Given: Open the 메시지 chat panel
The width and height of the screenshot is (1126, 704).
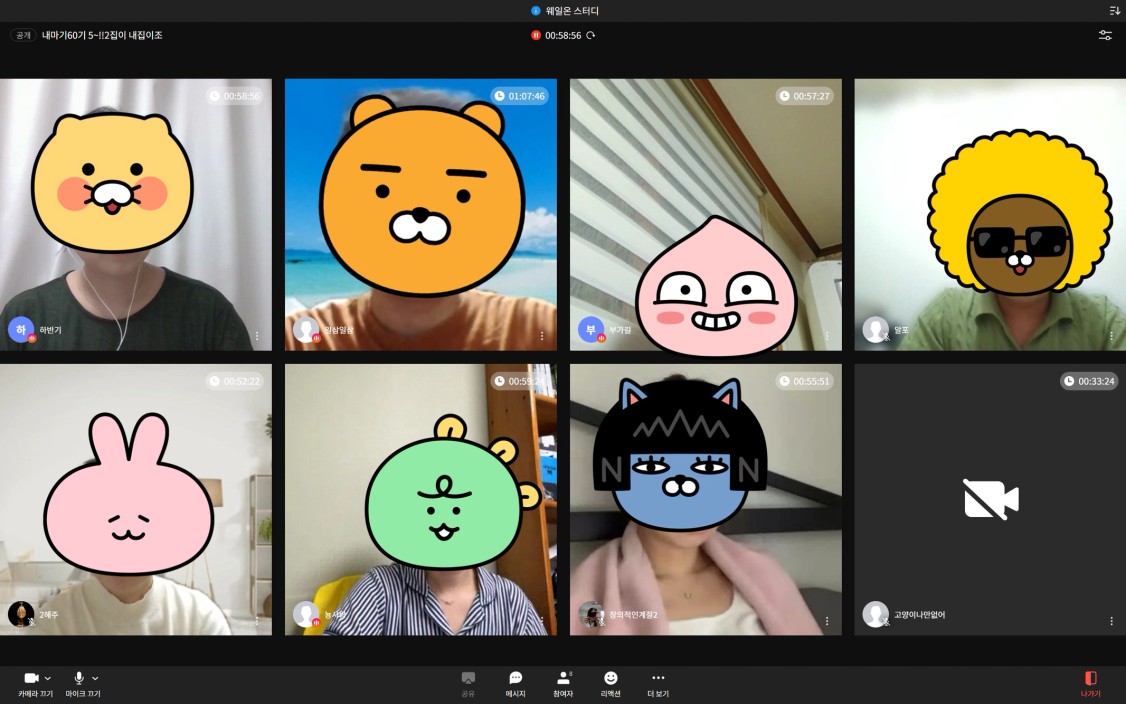Looking at the screenshot, I should [x=515, y=683].
